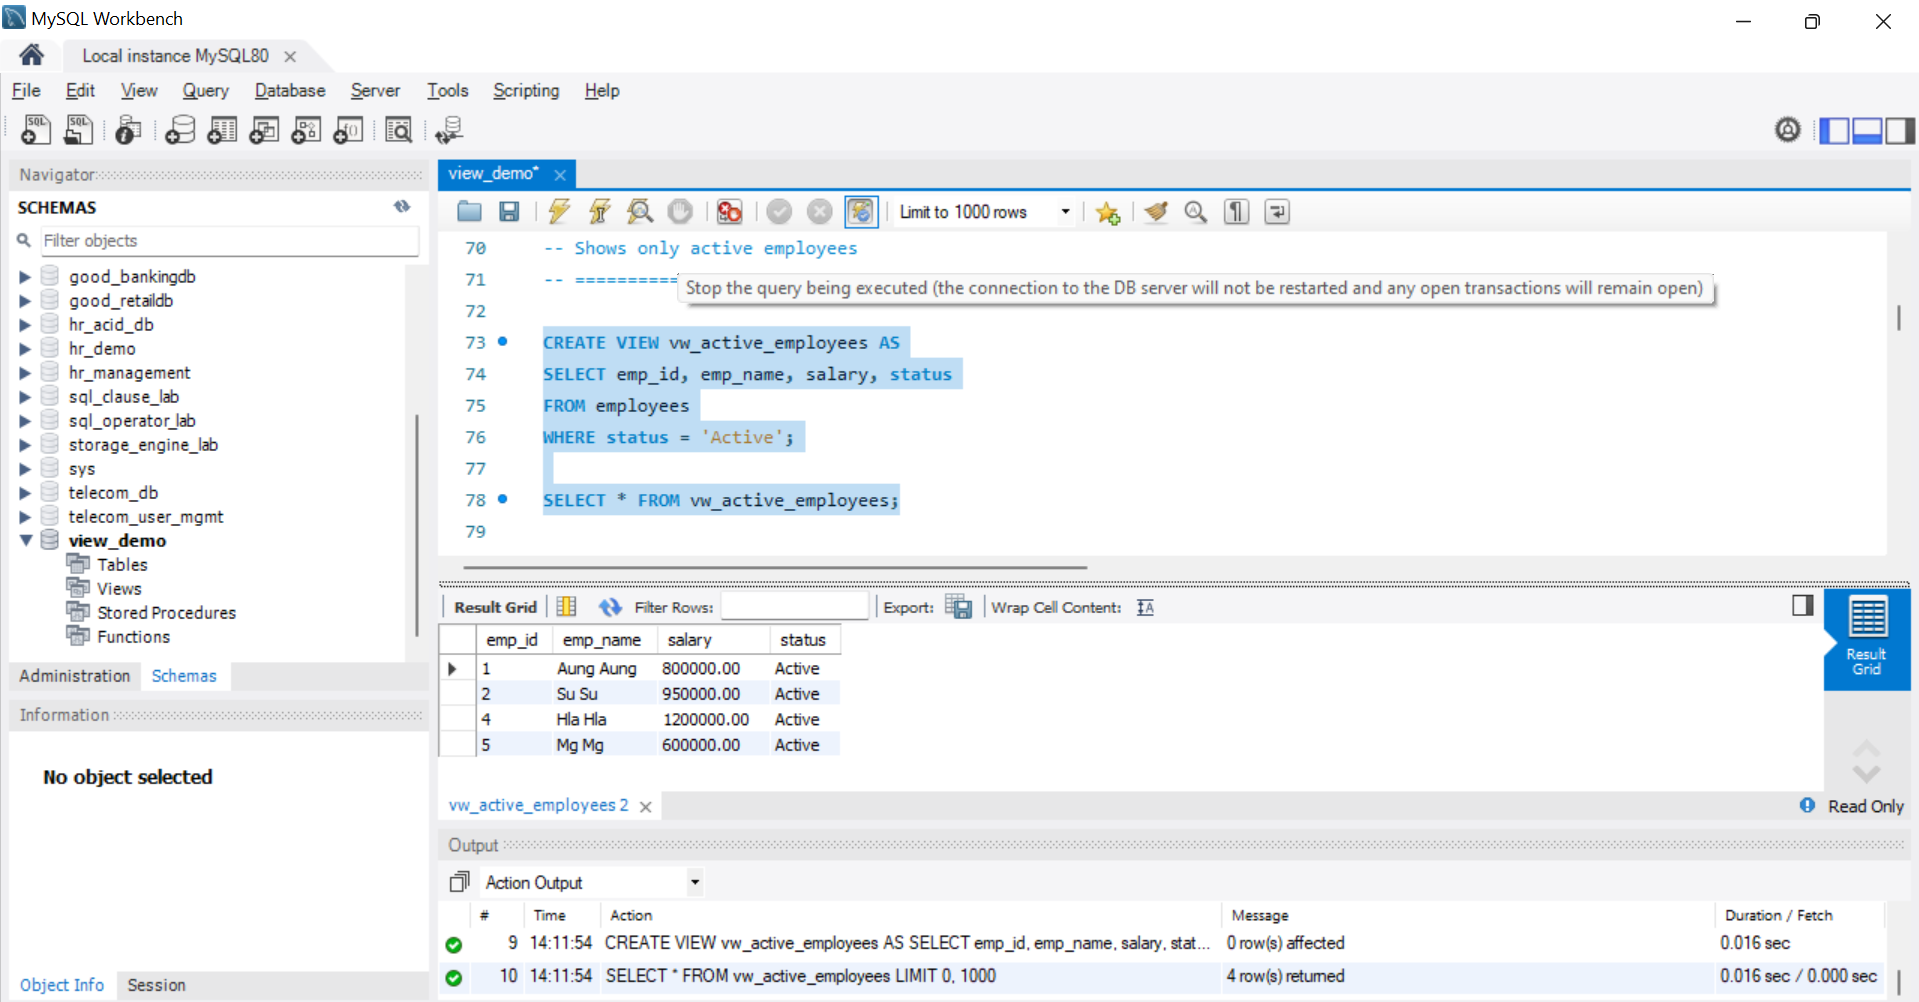This screenshot has height=1002, width=1919.
Task: Click the Filter objects search field
Action: click(x=229, y=241)
